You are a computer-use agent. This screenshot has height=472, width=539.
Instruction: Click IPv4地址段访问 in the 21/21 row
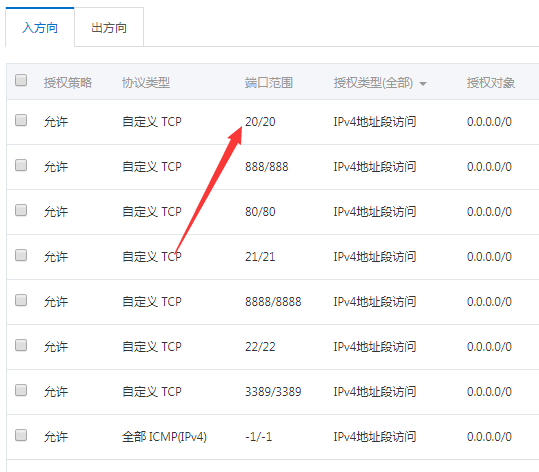coord(375,257)
